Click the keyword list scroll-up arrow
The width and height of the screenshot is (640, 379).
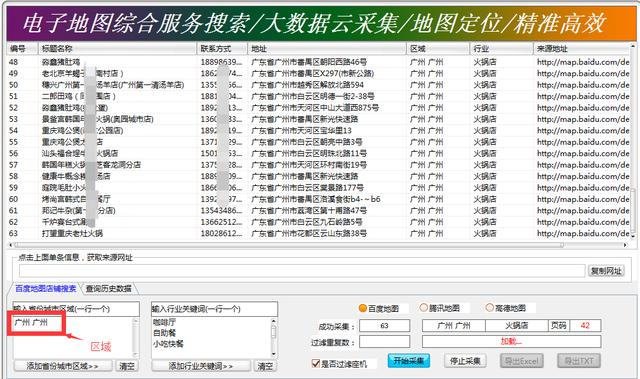point(273,321)
